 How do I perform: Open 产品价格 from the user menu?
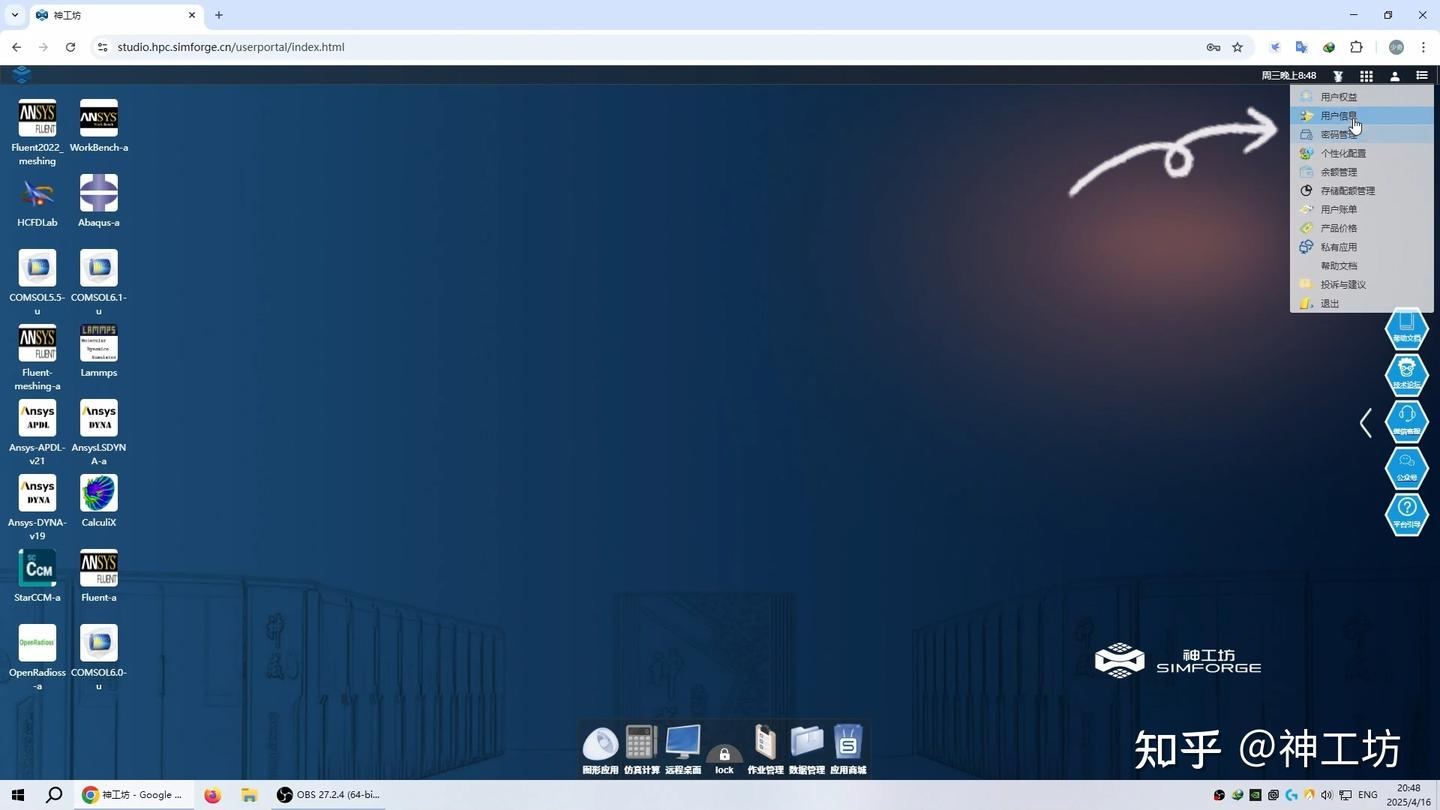[x=1361, y=228]
